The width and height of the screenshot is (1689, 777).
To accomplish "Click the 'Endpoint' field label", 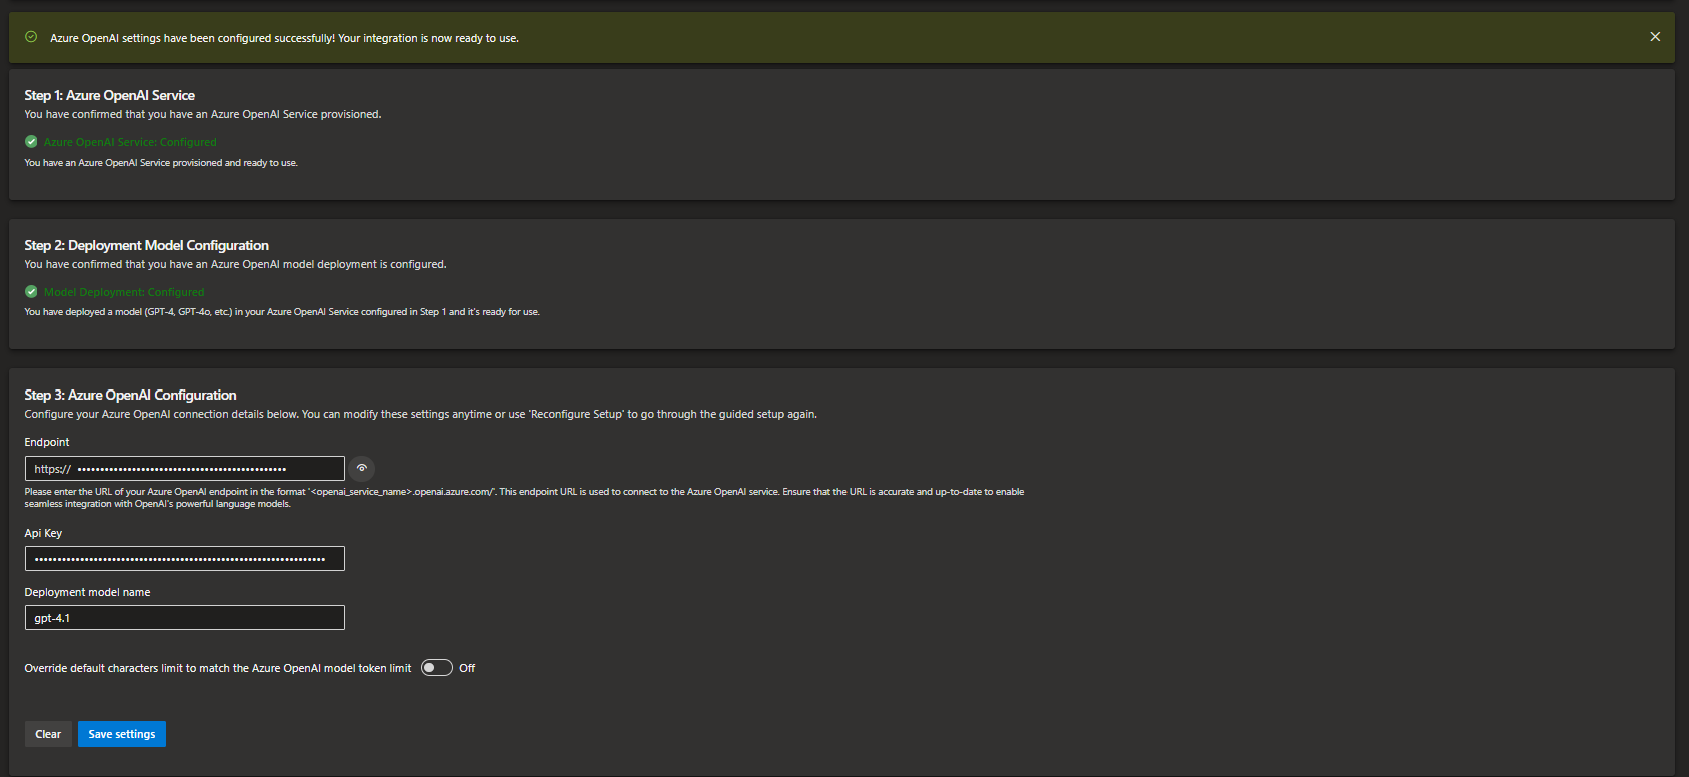I will pyautogui.click(x=47, y=442).
